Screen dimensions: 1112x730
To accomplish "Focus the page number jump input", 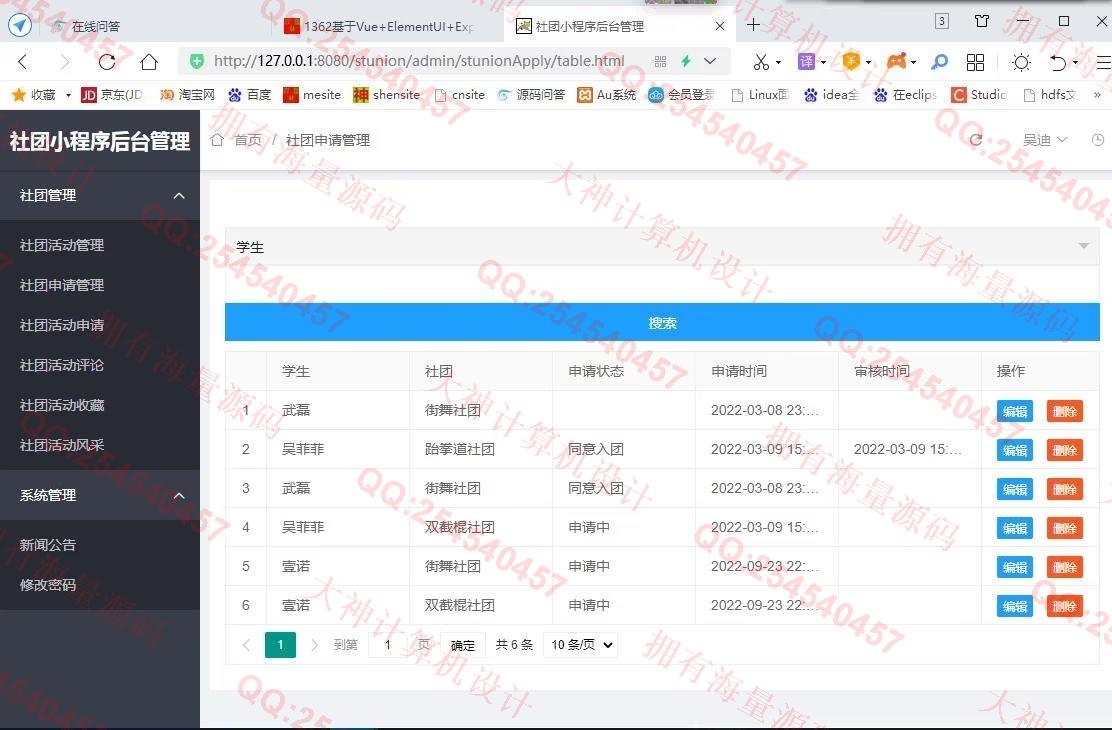I will click(x=388, y=645).
